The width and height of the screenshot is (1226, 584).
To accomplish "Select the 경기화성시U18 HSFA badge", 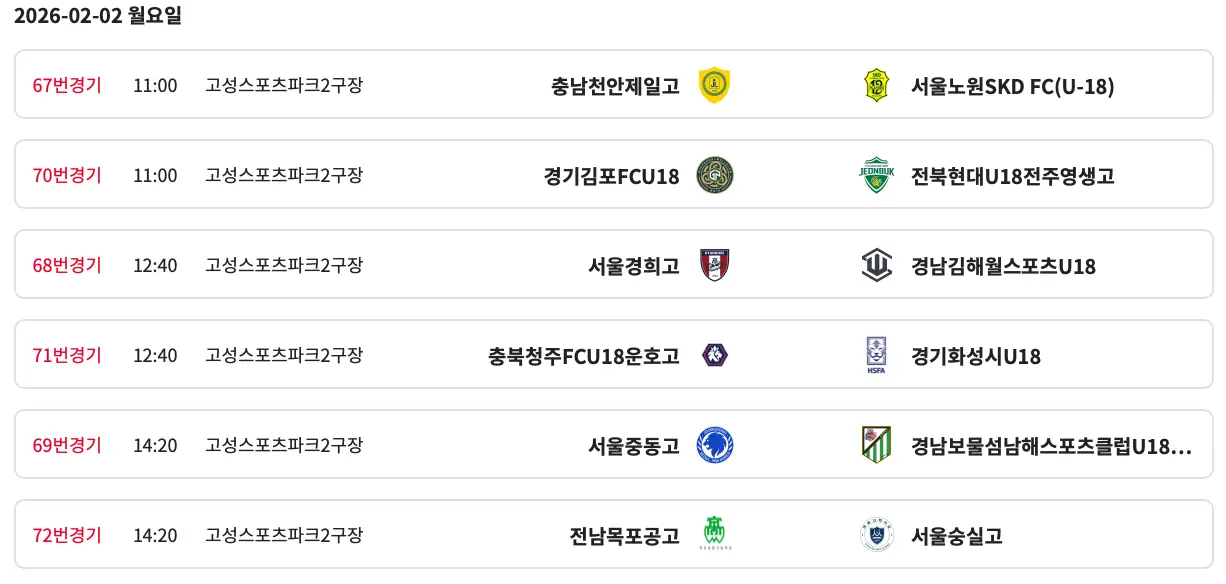I will point(875,355).
